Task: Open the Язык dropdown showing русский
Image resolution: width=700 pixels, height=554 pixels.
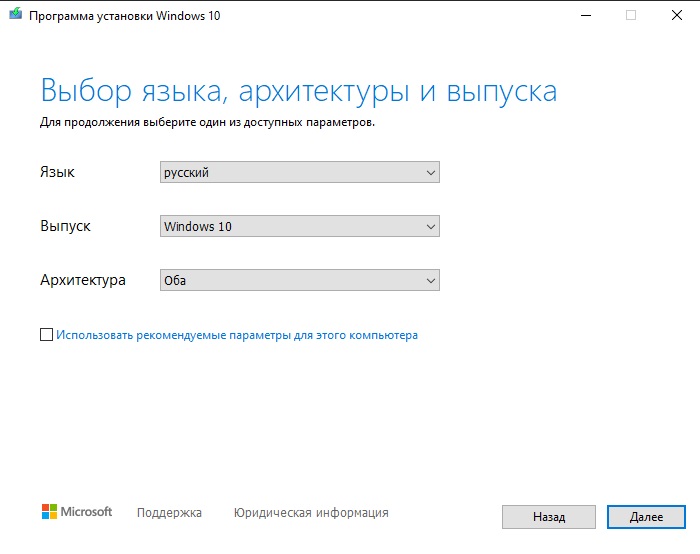Action: pos(300,172)
